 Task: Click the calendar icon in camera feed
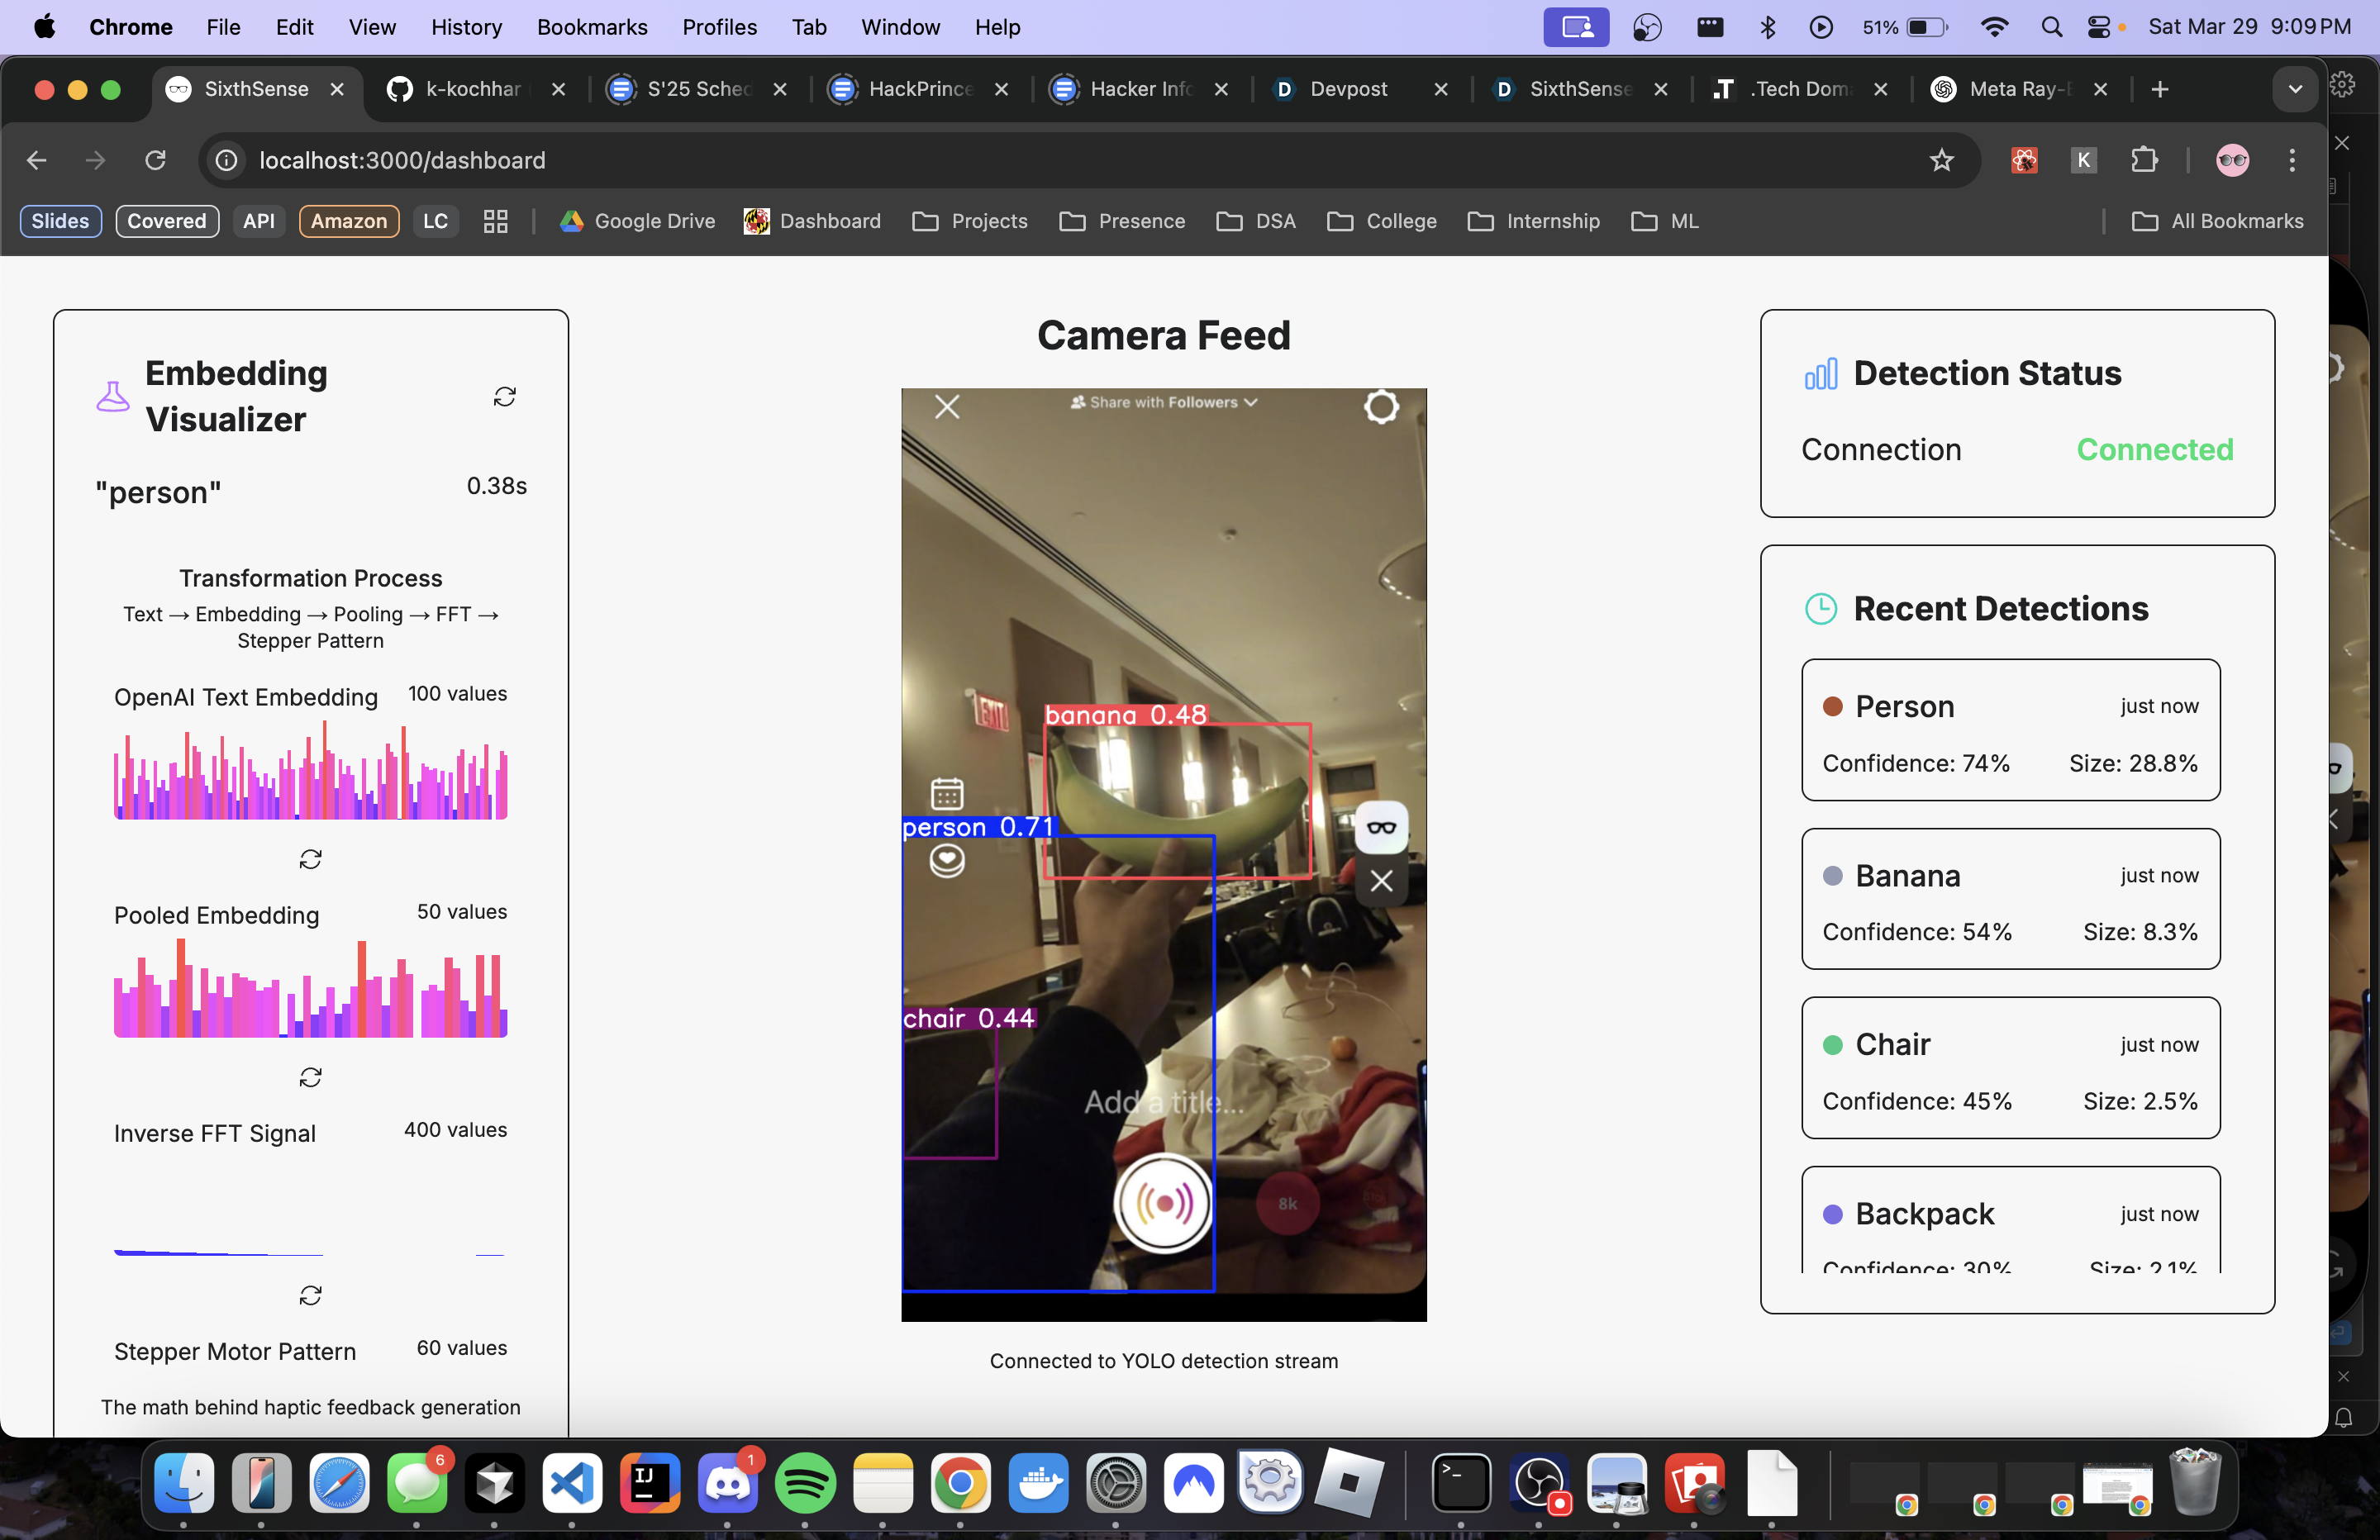point(946,793)
